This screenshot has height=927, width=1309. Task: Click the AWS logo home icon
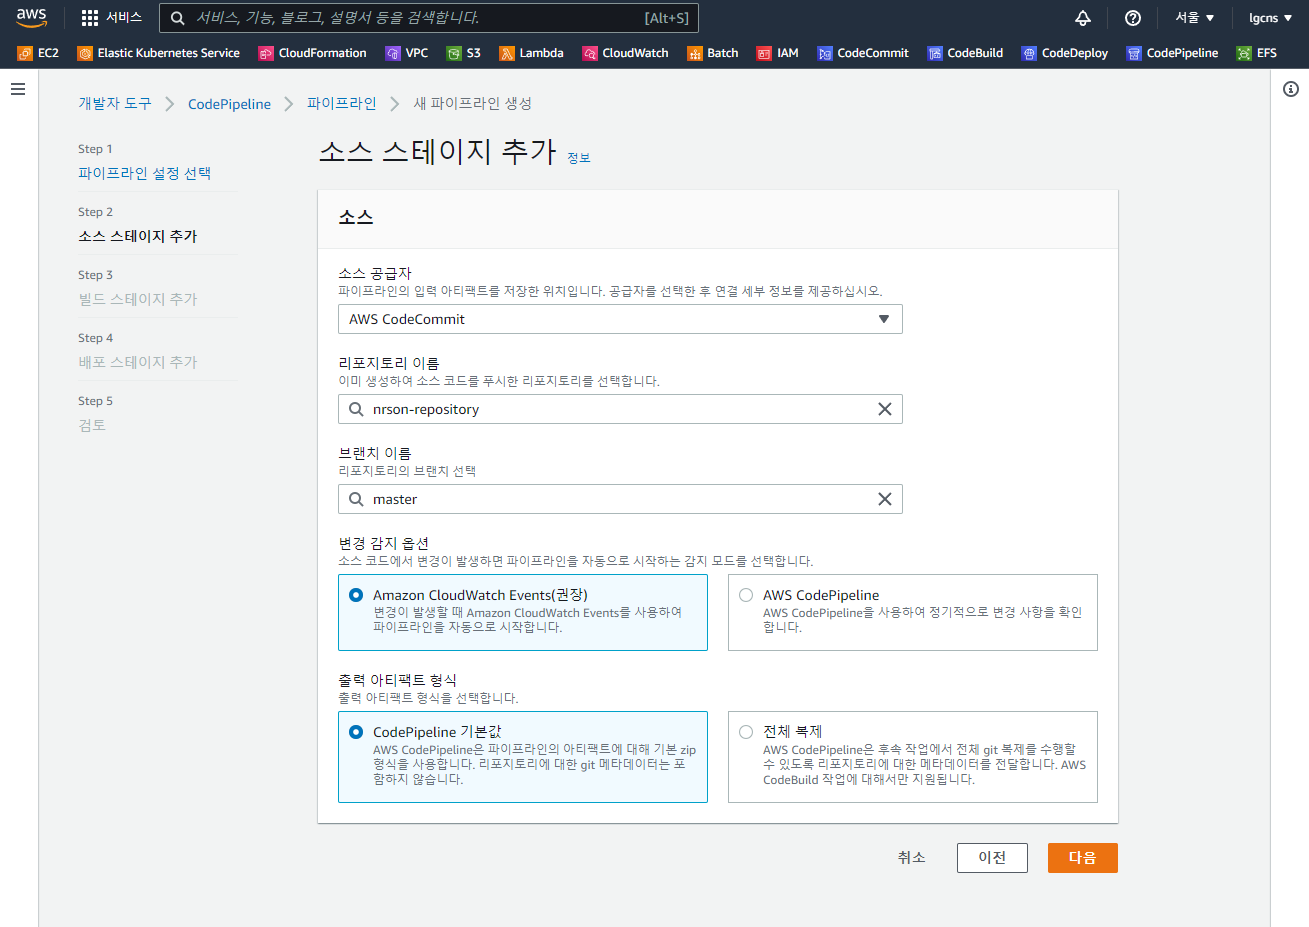(x=31, y=17)
